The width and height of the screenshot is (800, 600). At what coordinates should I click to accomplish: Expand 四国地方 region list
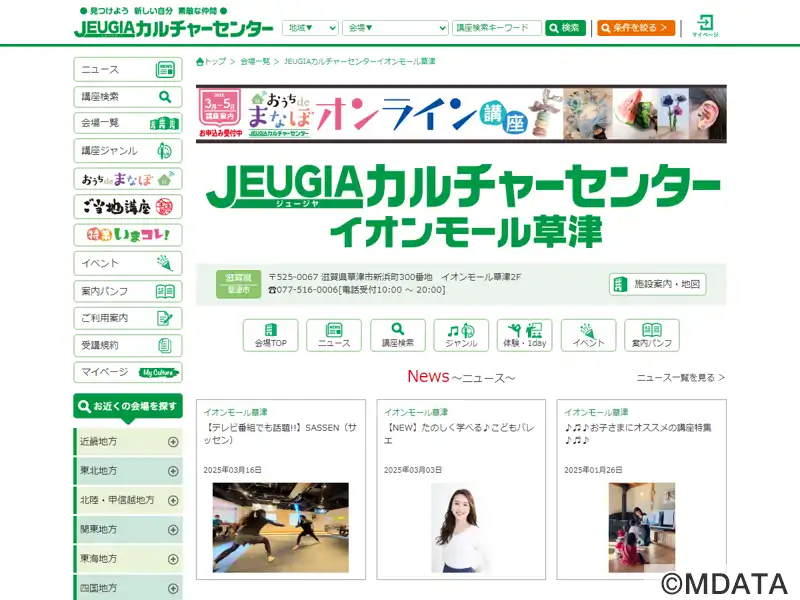[x=128, y=588]
